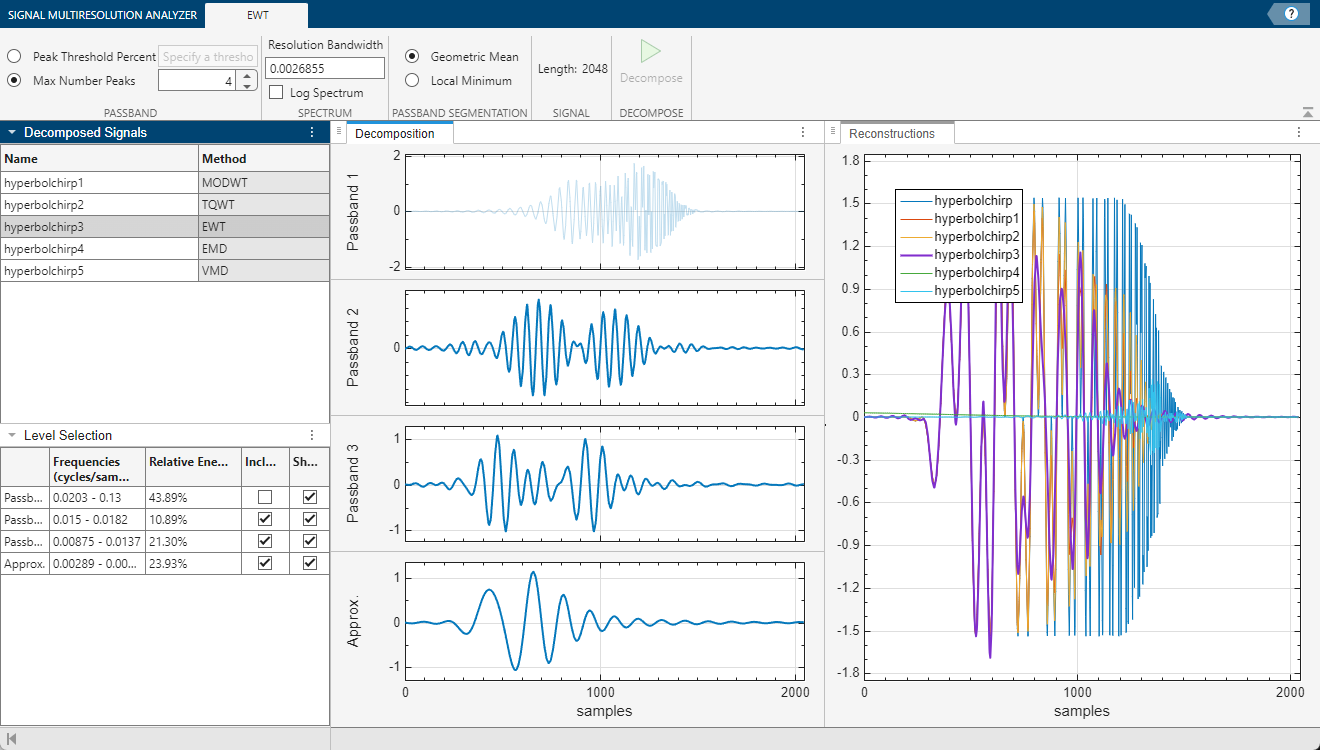The height and width of the screenshot is (750, 1320).
Task: Collapse the Decomposed Signals section header
Action: coord(10,131)
